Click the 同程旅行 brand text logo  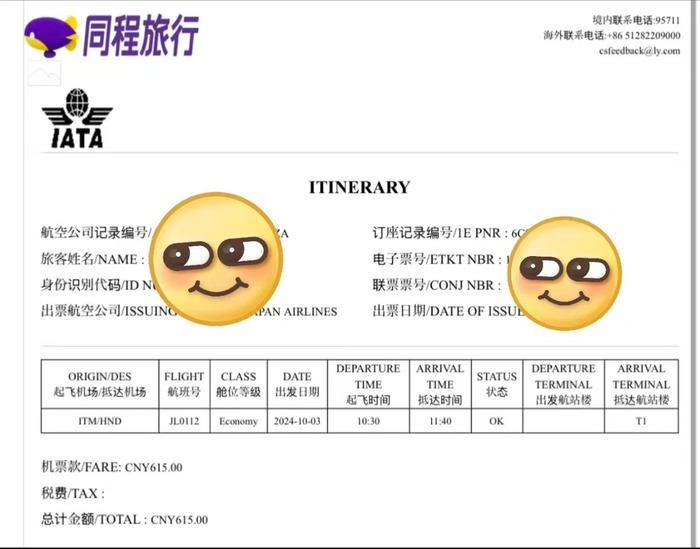[x=140, y=35]
